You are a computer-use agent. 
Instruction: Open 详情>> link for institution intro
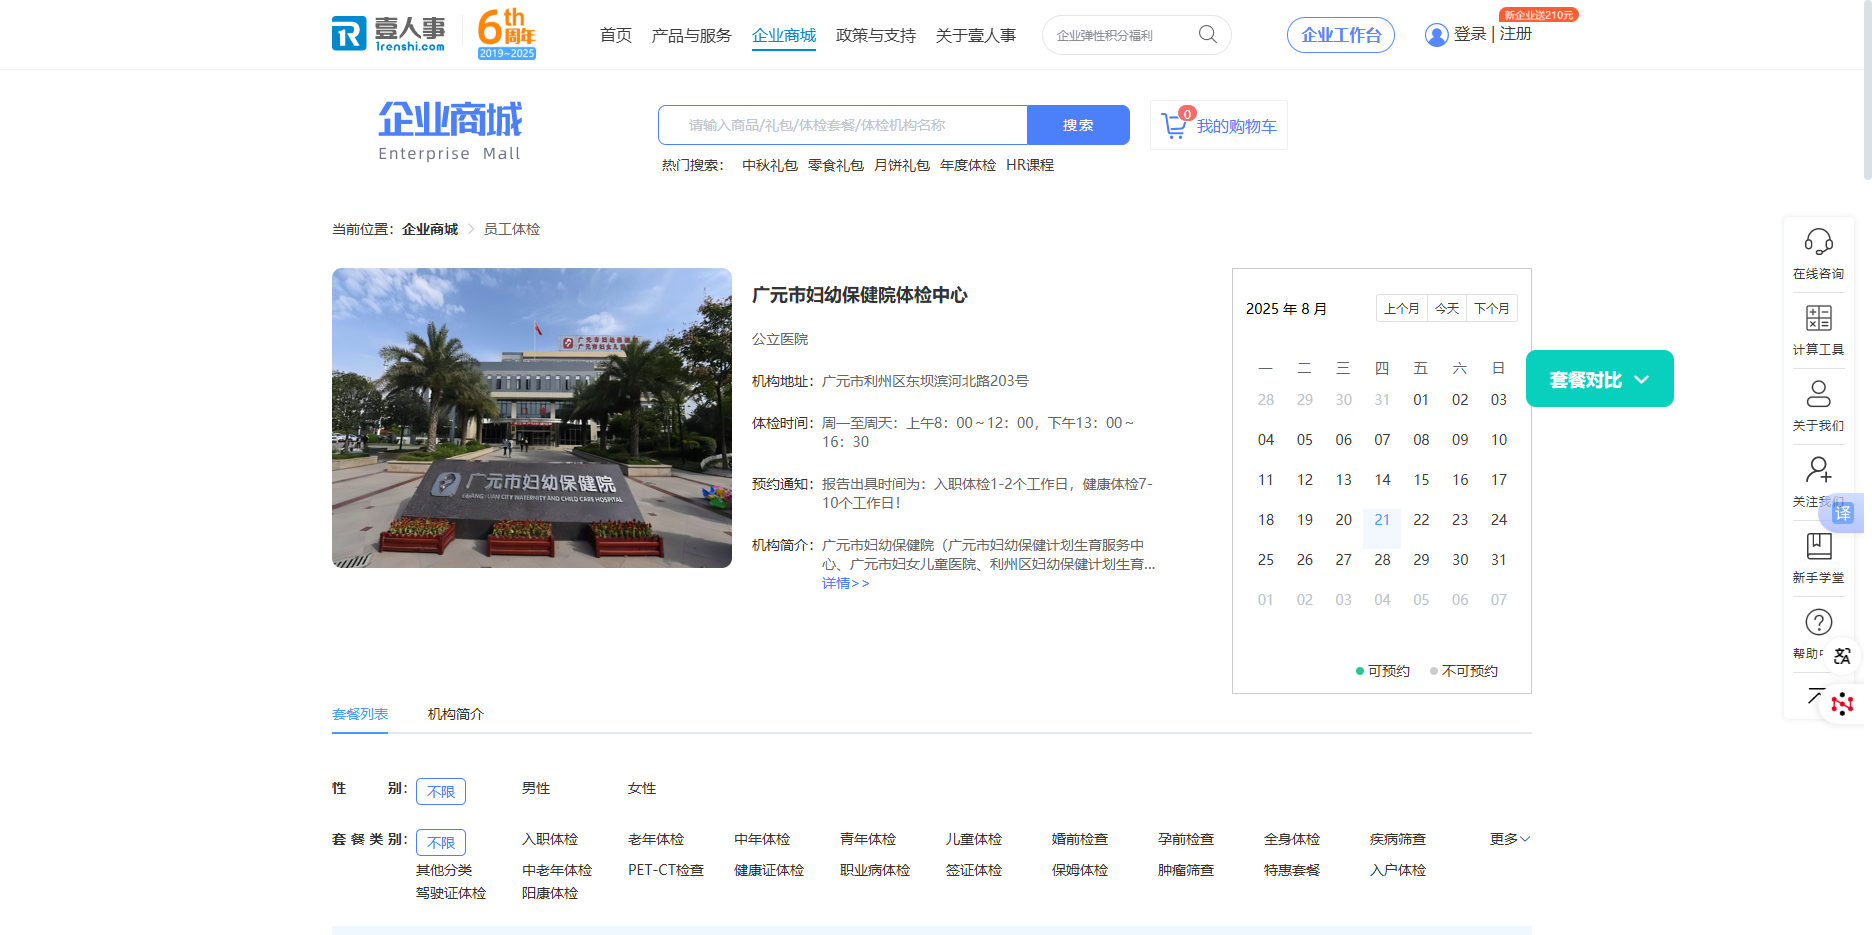coord(846,583)
